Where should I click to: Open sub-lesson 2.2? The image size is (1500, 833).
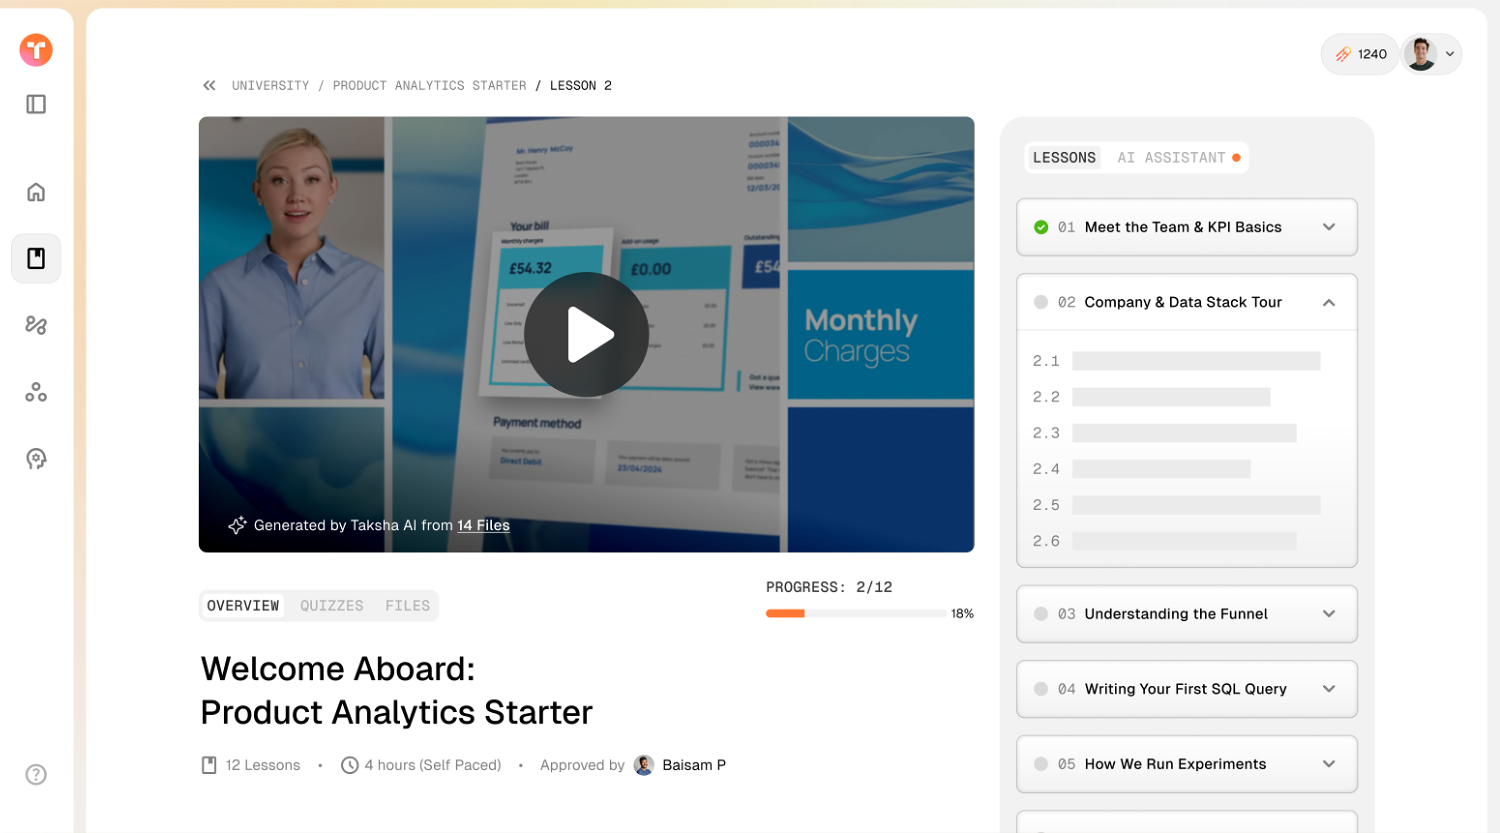coord(1152,397)
